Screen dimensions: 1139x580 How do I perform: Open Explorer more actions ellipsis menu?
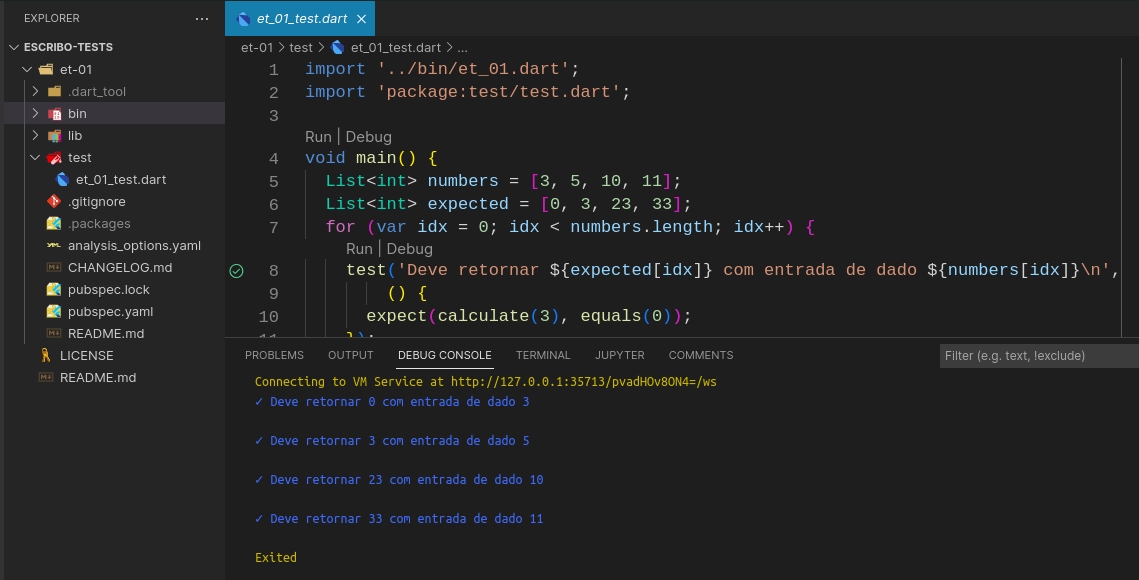tap(202, 19)
